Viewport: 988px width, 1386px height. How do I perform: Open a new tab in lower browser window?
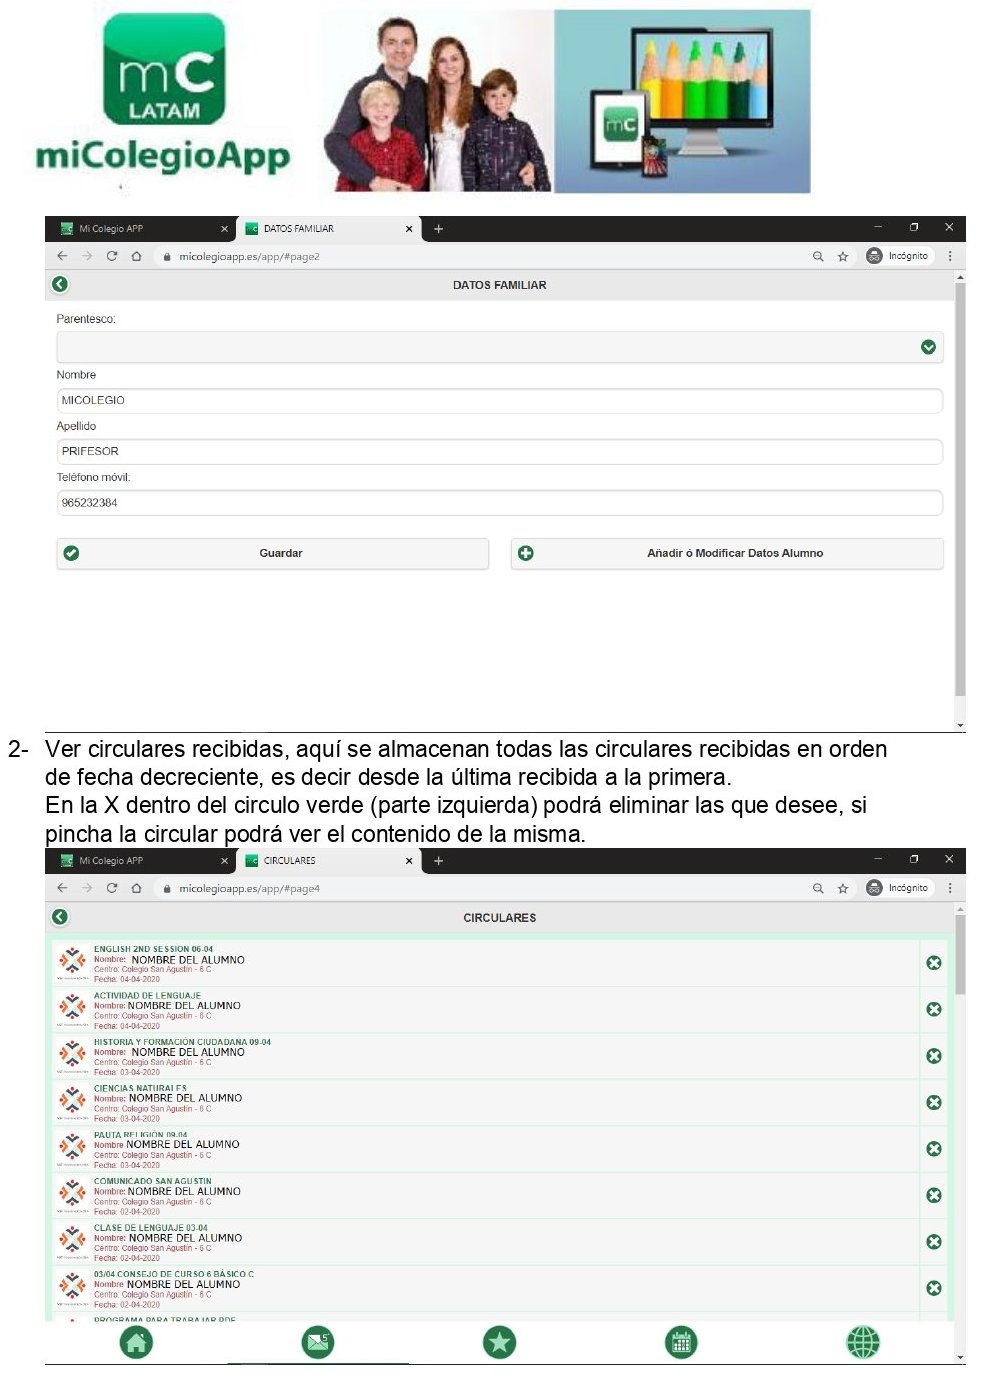(438, 861)
